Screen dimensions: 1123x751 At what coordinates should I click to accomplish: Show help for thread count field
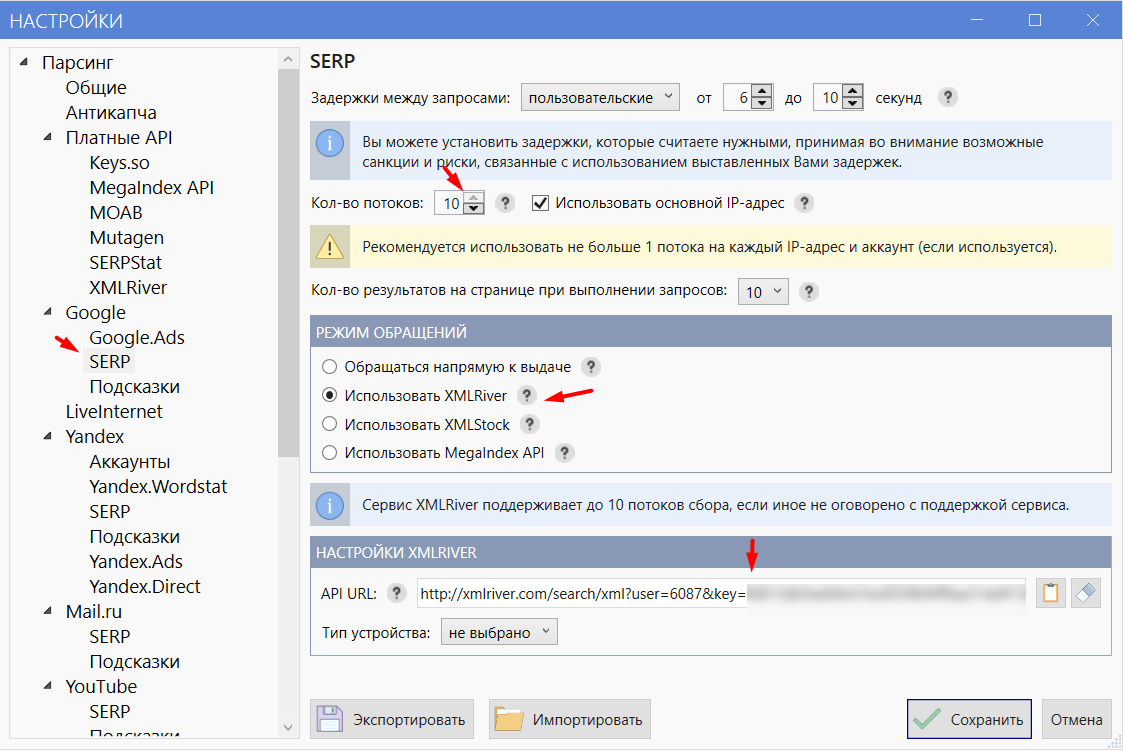click(x=505, y=203)
